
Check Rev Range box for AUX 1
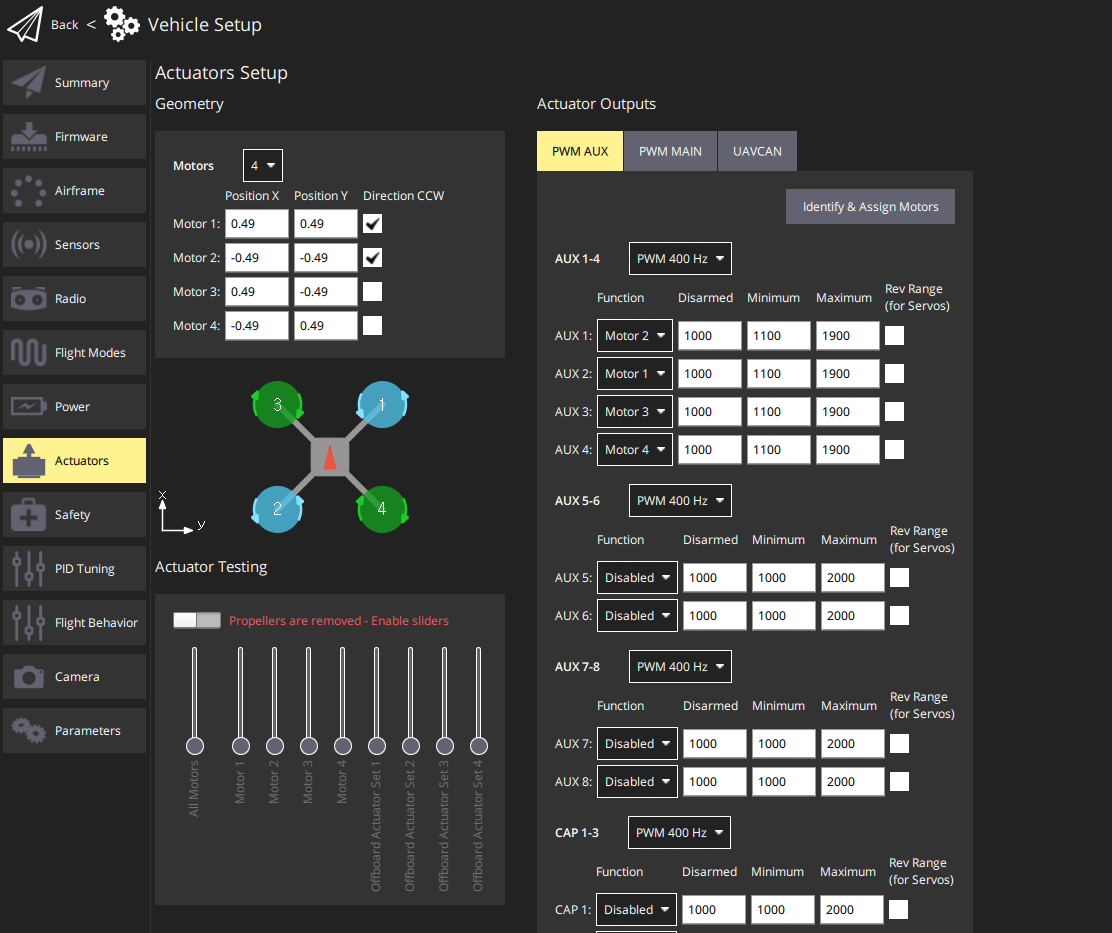point(895,336)
